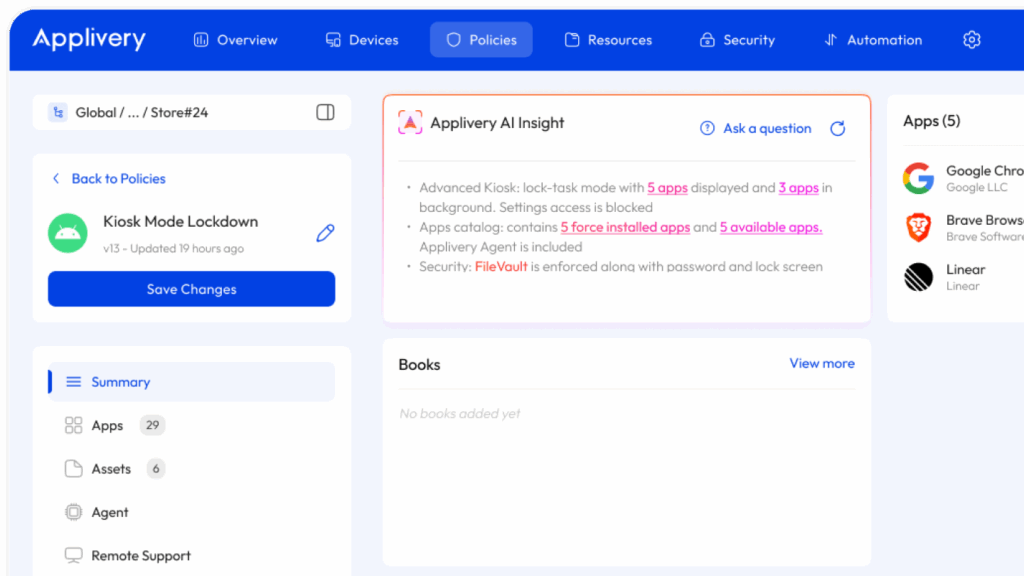Click Ask a question link
Viewport: 1024px width, 576px height.
756,128
